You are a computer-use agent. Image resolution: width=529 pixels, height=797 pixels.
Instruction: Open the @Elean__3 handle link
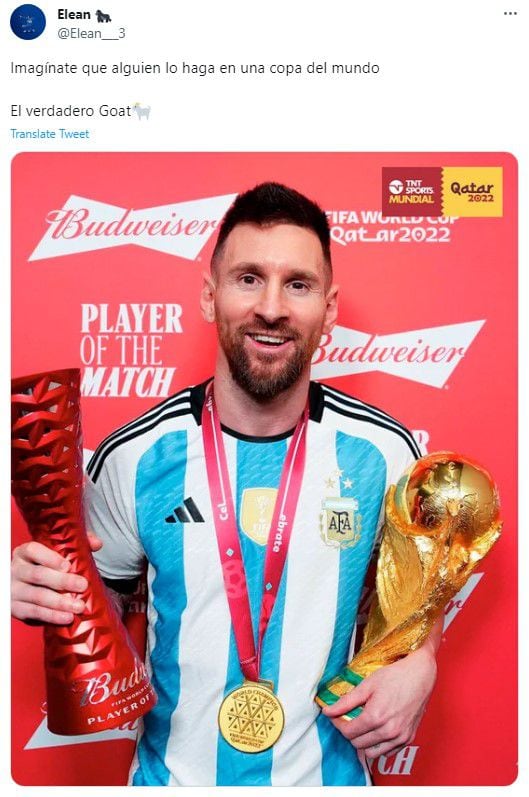91,34
